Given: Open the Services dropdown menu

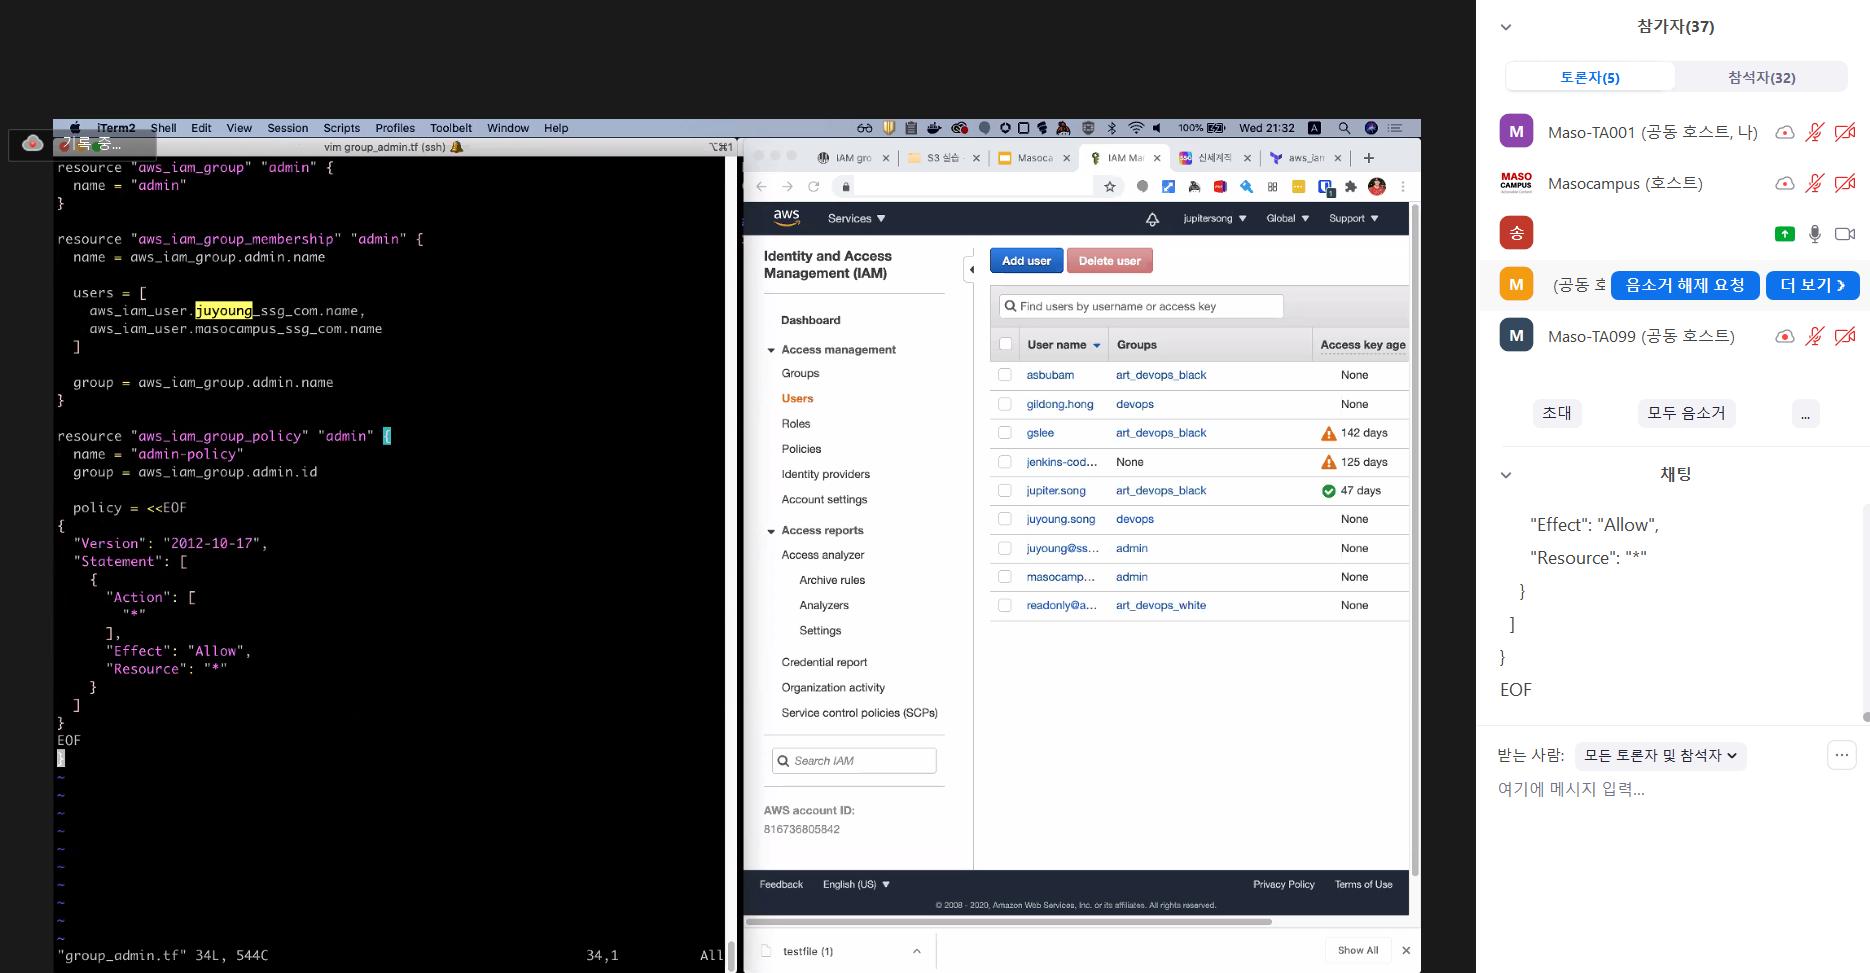Looking at the screenshot, I should pyautogui.click(x=856, y=219).
